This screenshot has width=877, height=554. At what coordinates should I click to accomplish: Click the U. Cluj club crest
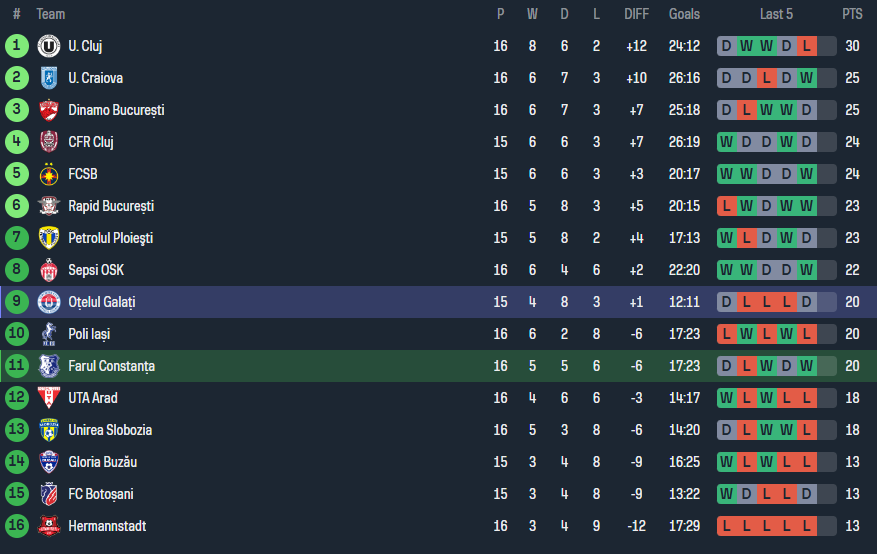point(48,46)
